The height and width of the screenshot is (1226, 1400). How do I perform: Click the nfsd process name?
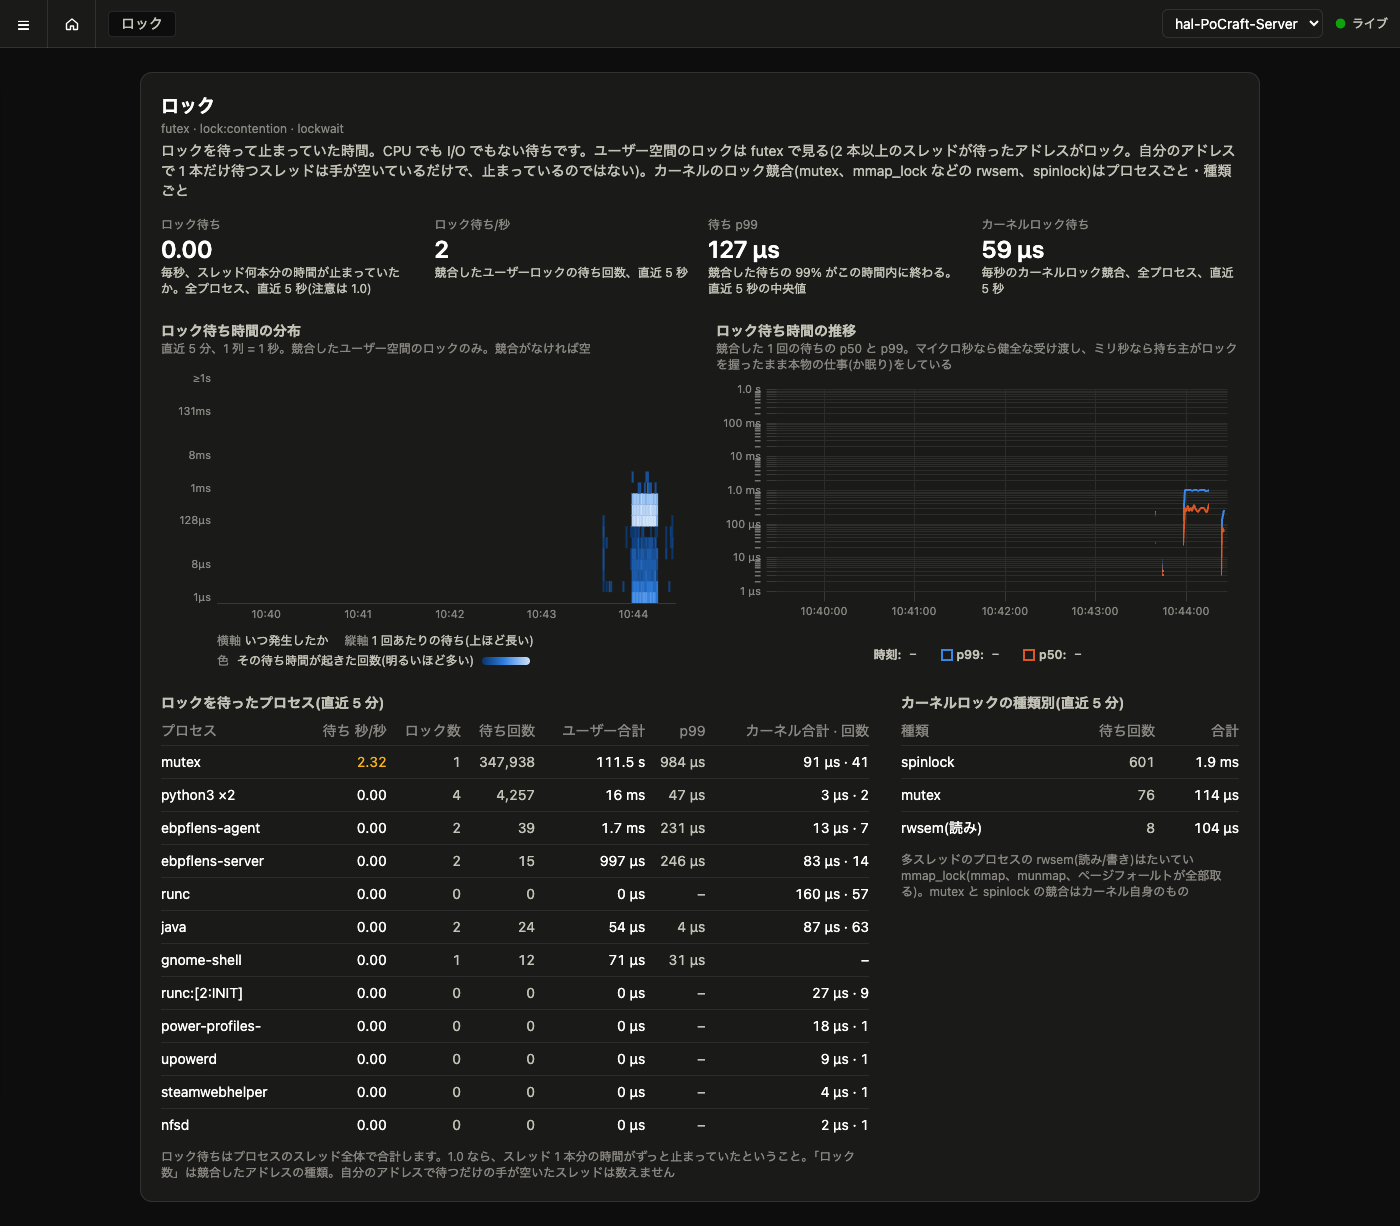(x=175, y=1125)
